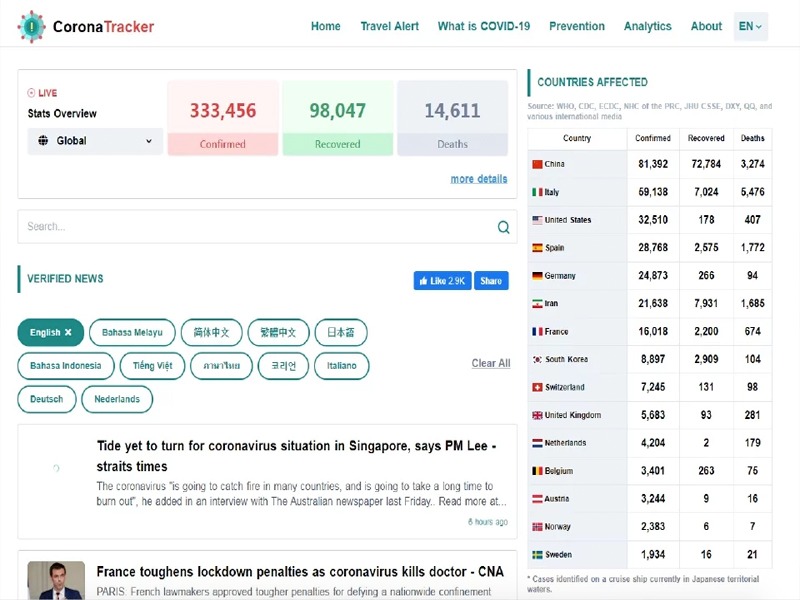Screen dimensions: 800x600
Task: Go to the Analytics menu item
Action: point(647,27)
